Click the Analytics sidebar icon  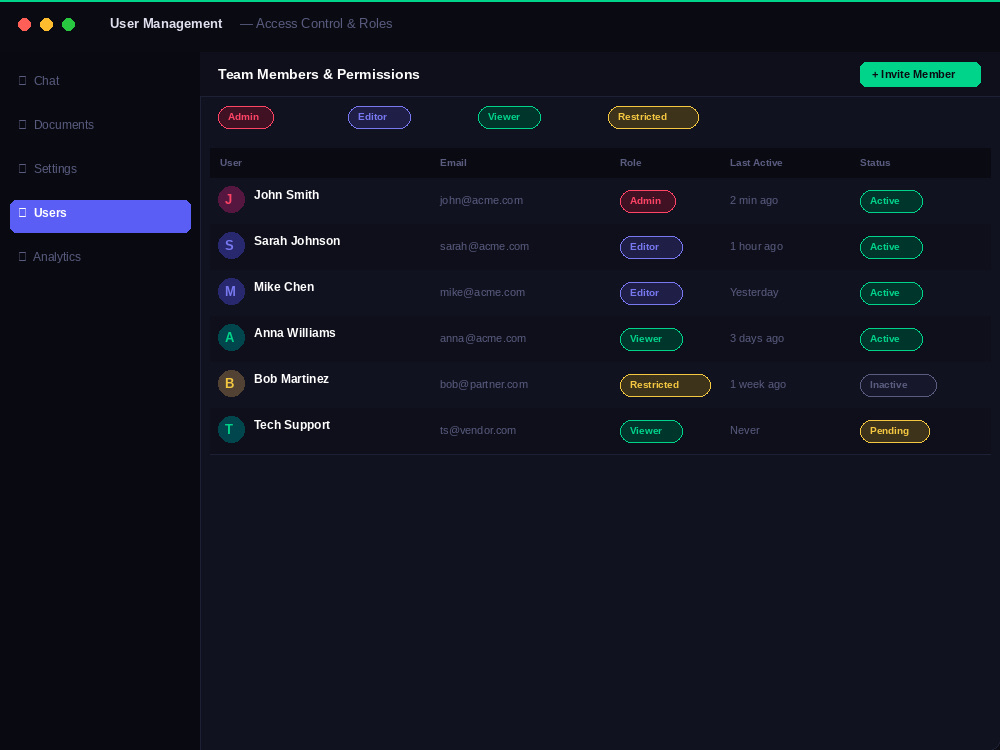pyautogui.click(x=22, y=256)
